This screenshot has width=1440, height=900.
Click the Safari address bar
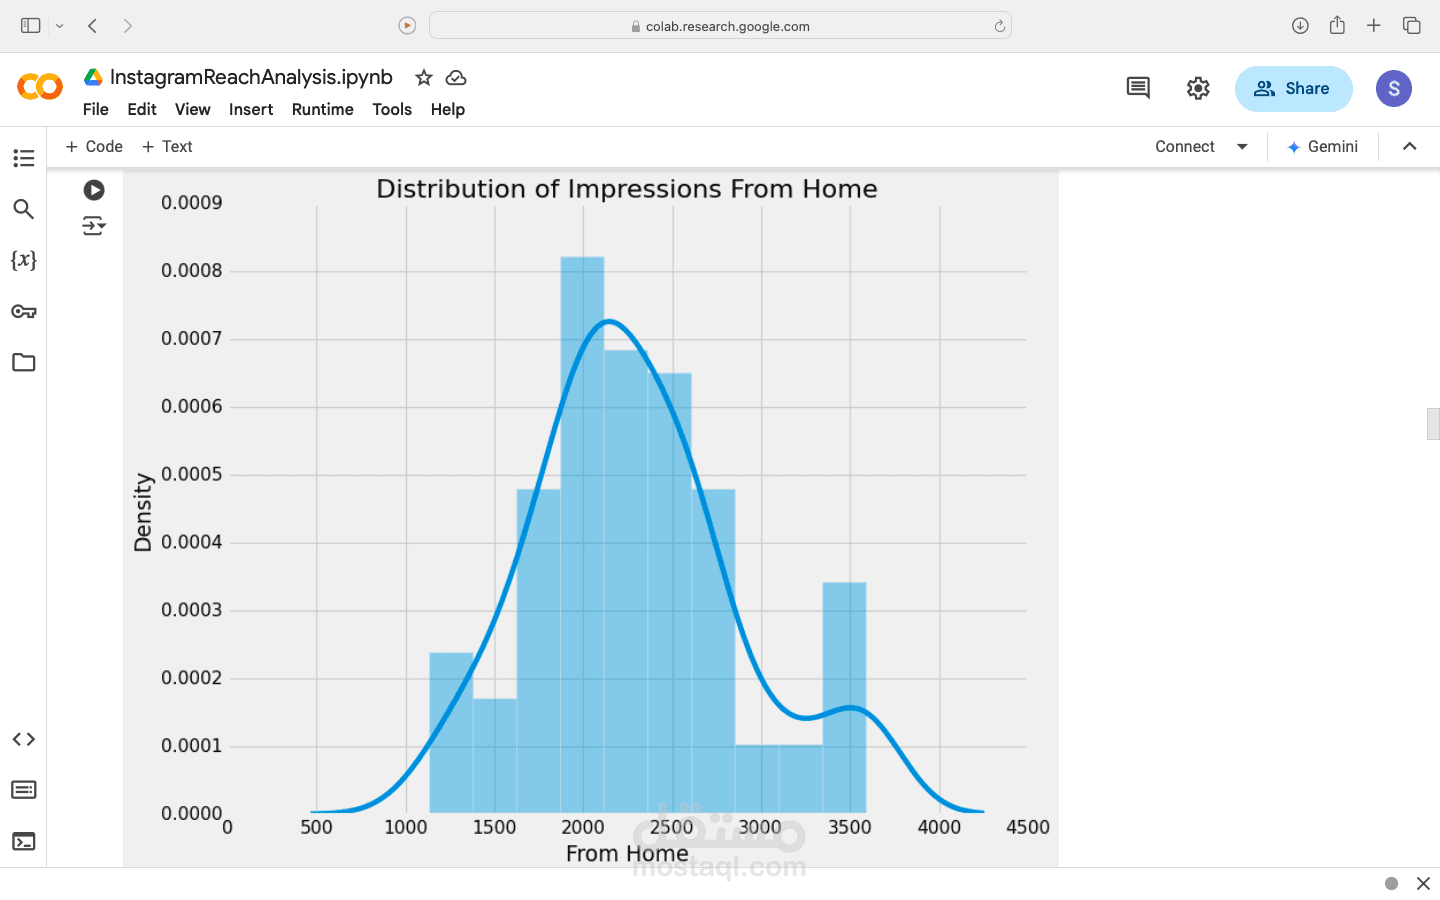pyautogui.click(x=720, y=26)
